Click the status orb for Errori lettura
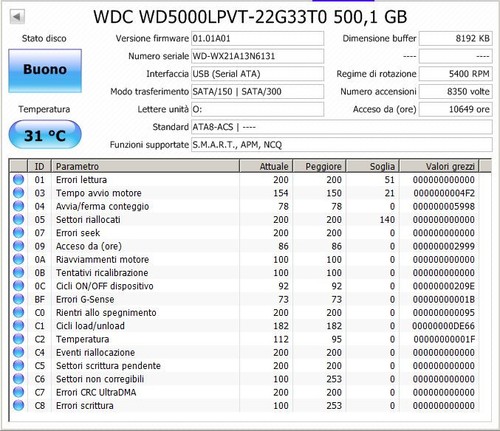 click(x=19, y=179)
